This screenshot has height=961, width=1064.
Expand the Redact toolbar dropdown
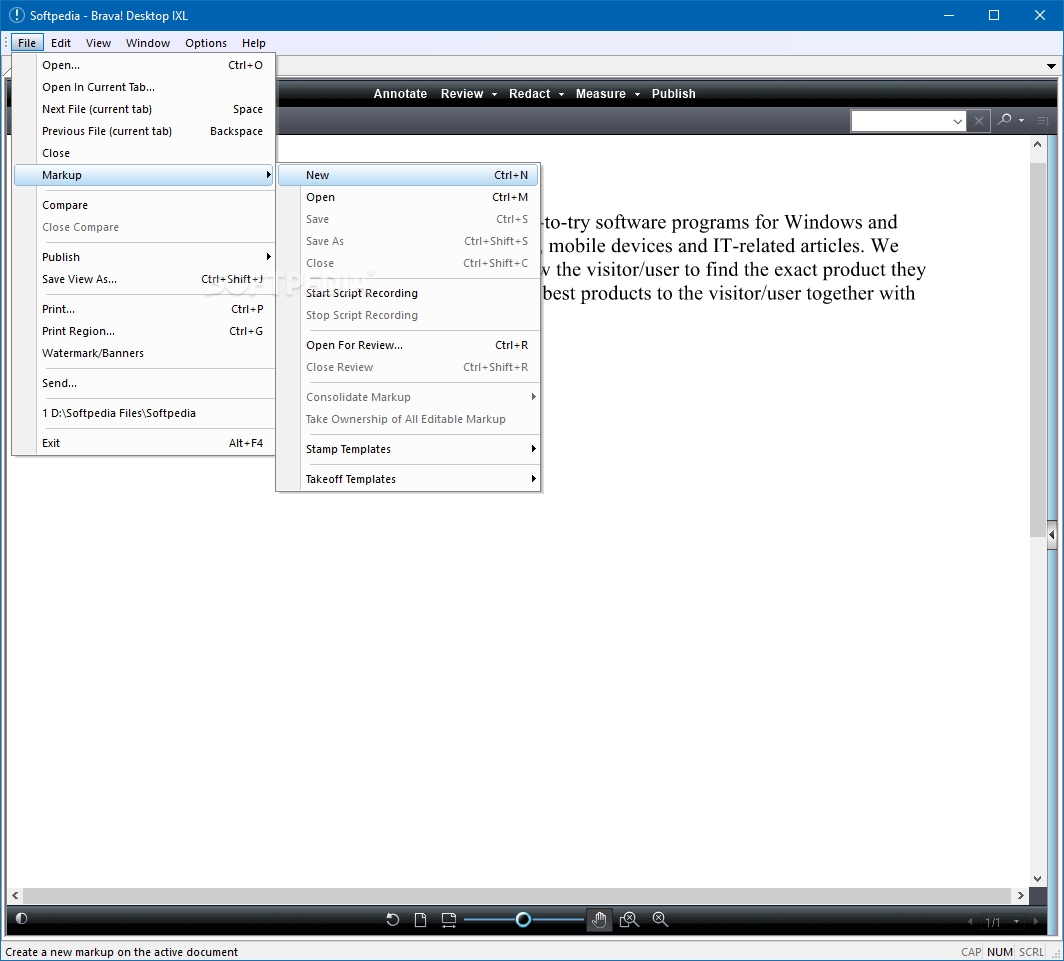[561, 94]
